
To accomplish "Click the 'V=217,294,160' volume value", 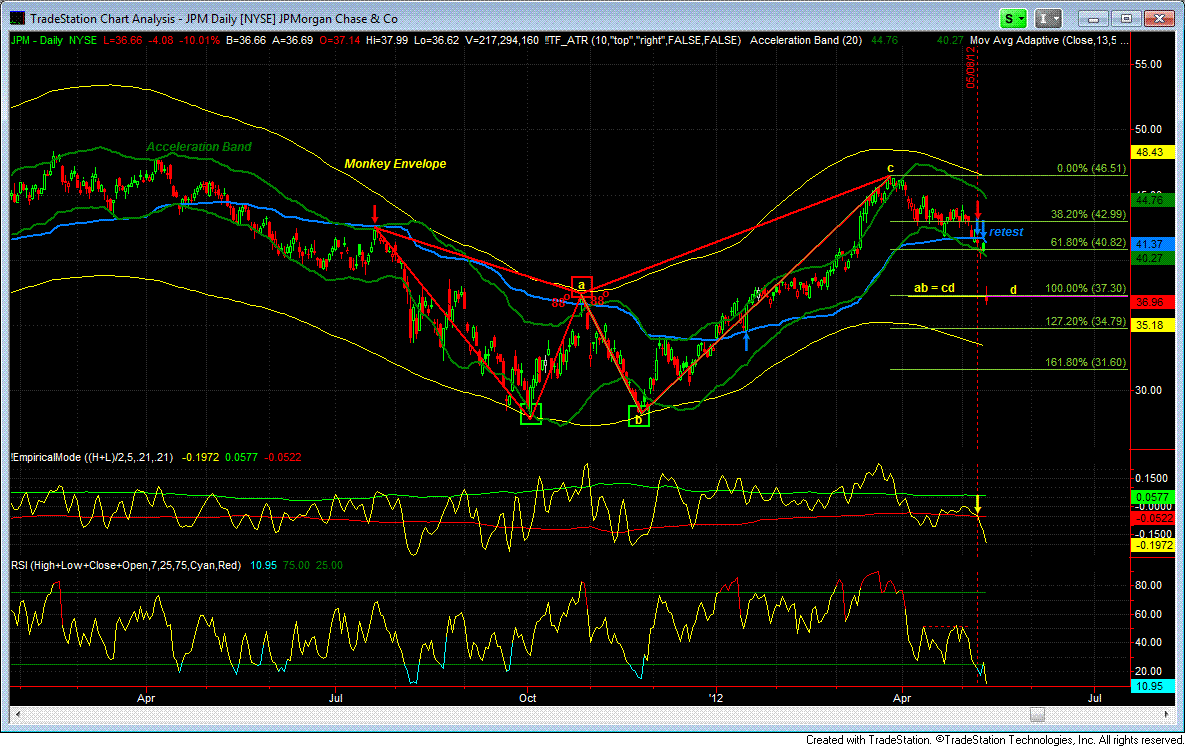I will [502, 40].
